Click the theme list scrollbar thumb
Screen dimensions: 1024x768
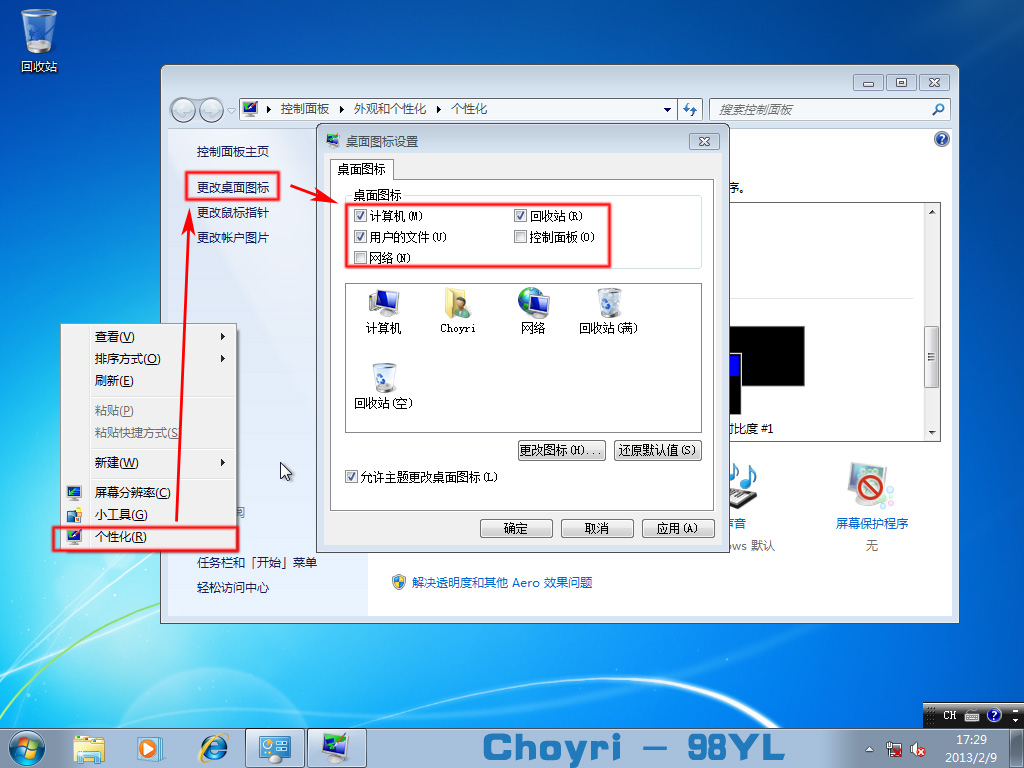[x=931, y=357]
